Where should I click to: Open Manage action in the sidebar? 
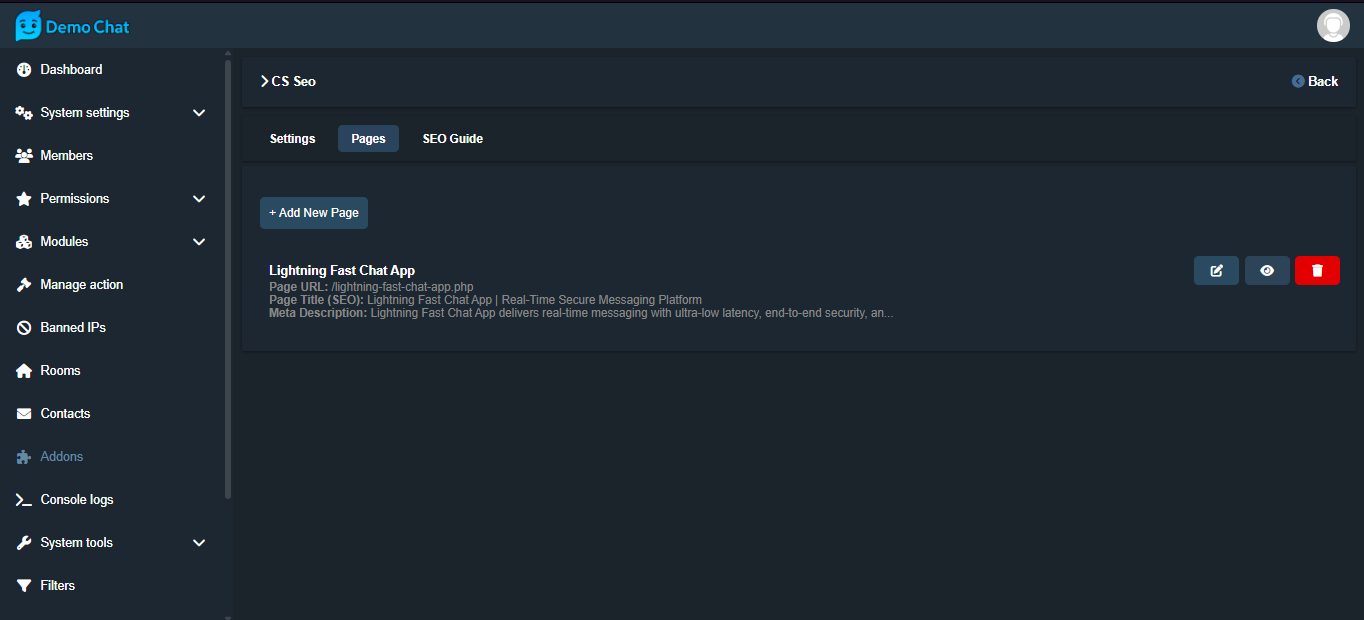[x=81, y=285]
